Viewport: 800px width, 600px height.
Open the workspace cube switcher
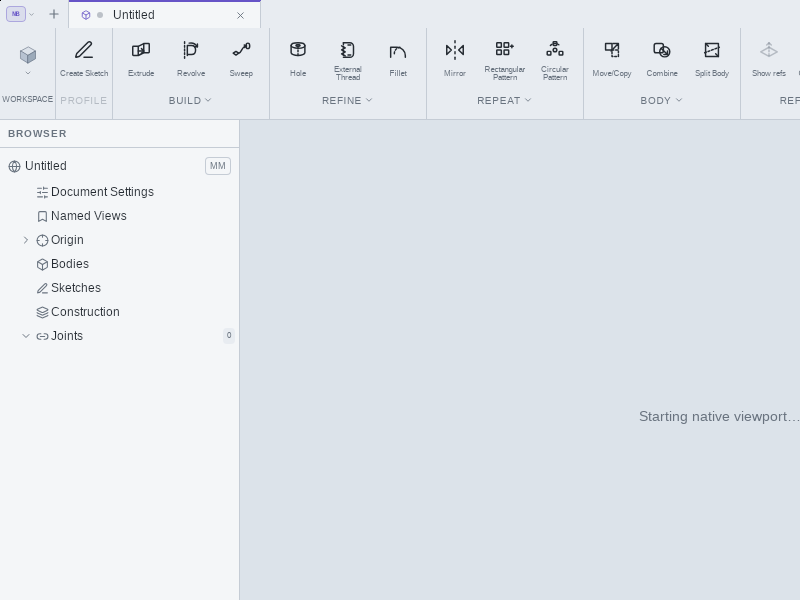(28, 59)
